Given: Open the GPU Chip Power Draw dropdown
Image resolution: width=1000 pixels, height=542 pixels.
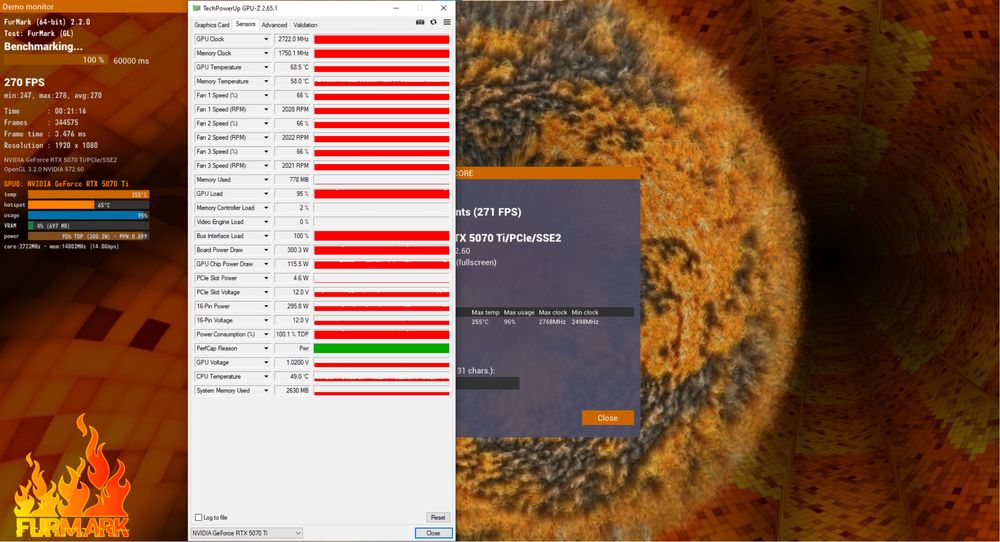Looking at the screenshot, I should pyautogui.click(x=266, y=263).
